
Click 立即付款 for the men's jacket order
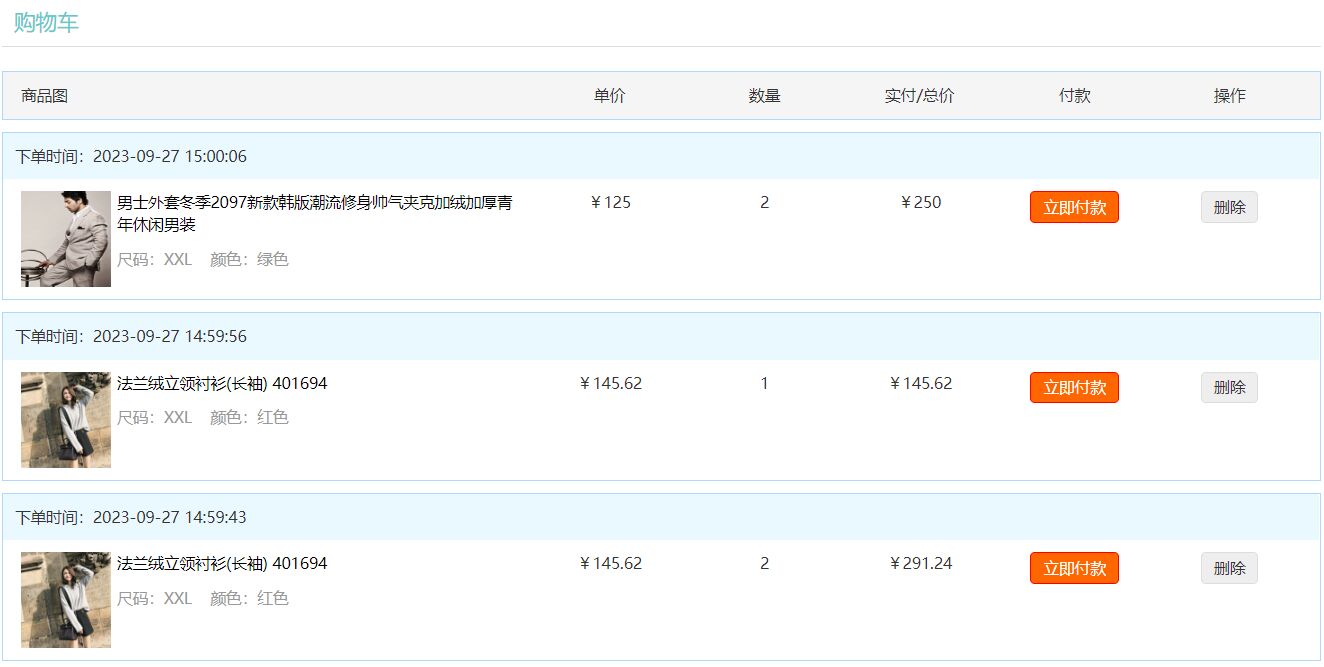tap(1074, 207)
